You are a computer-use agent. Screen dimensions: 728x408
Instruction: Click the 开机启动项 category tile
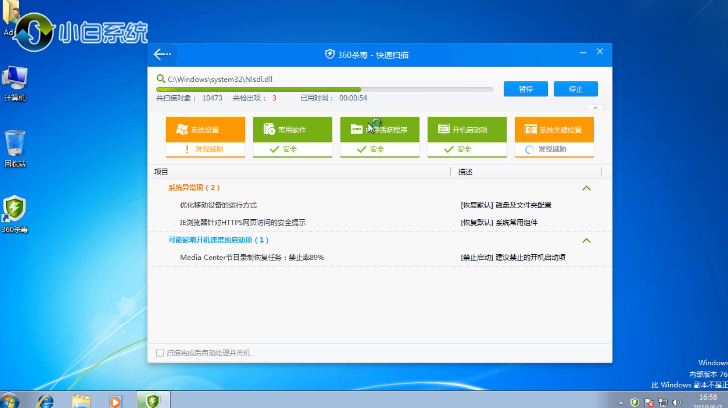pos(466,130)
